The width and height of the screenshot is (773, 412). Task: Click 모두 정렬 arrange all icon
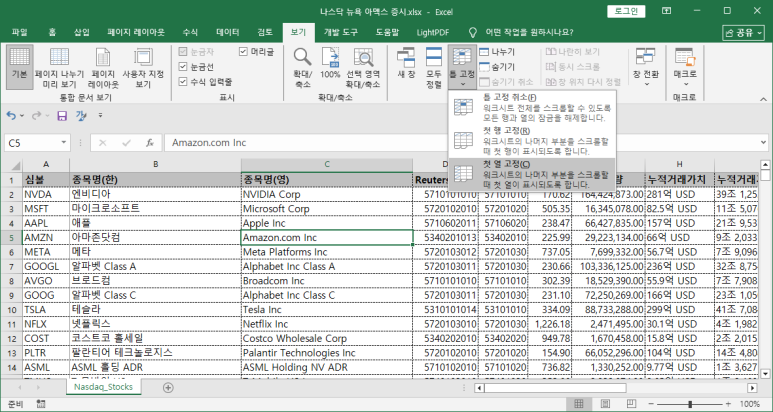tap(434, 67)
